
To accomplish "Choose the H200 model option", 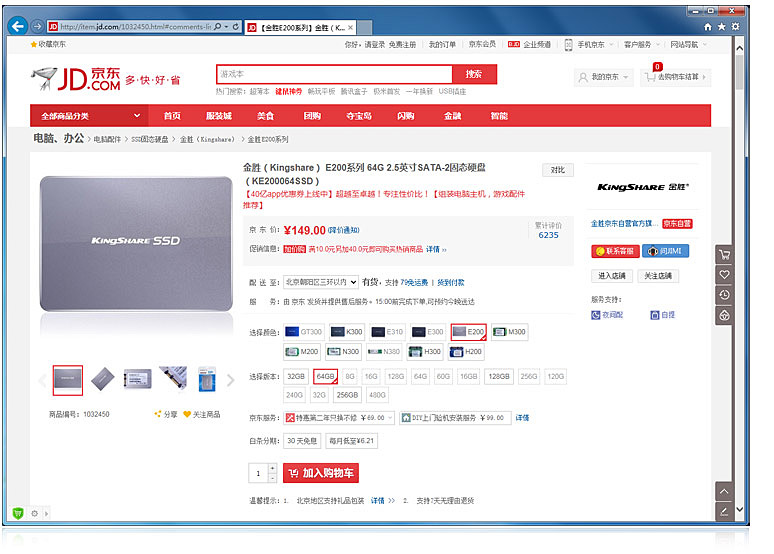I will tap(466, 352).
